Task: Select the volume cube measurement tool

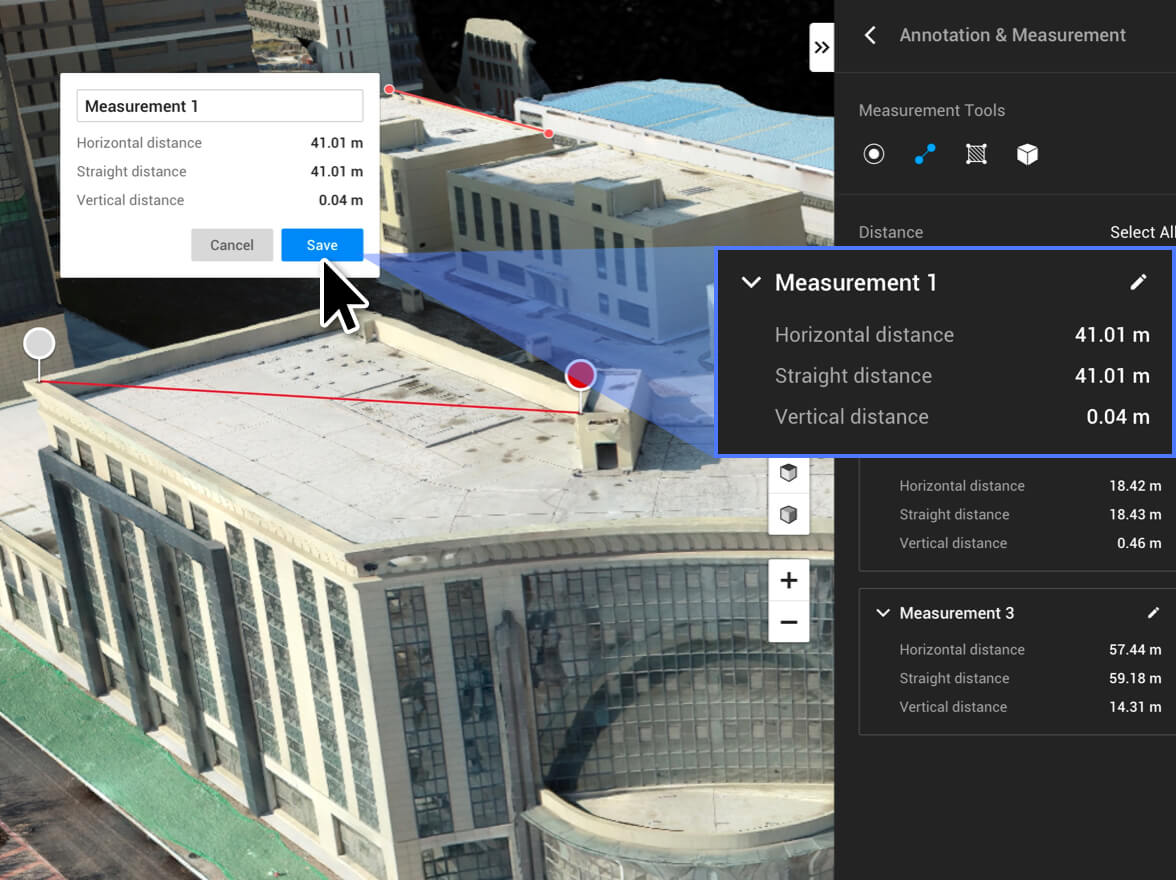Action: point(1027,154)
